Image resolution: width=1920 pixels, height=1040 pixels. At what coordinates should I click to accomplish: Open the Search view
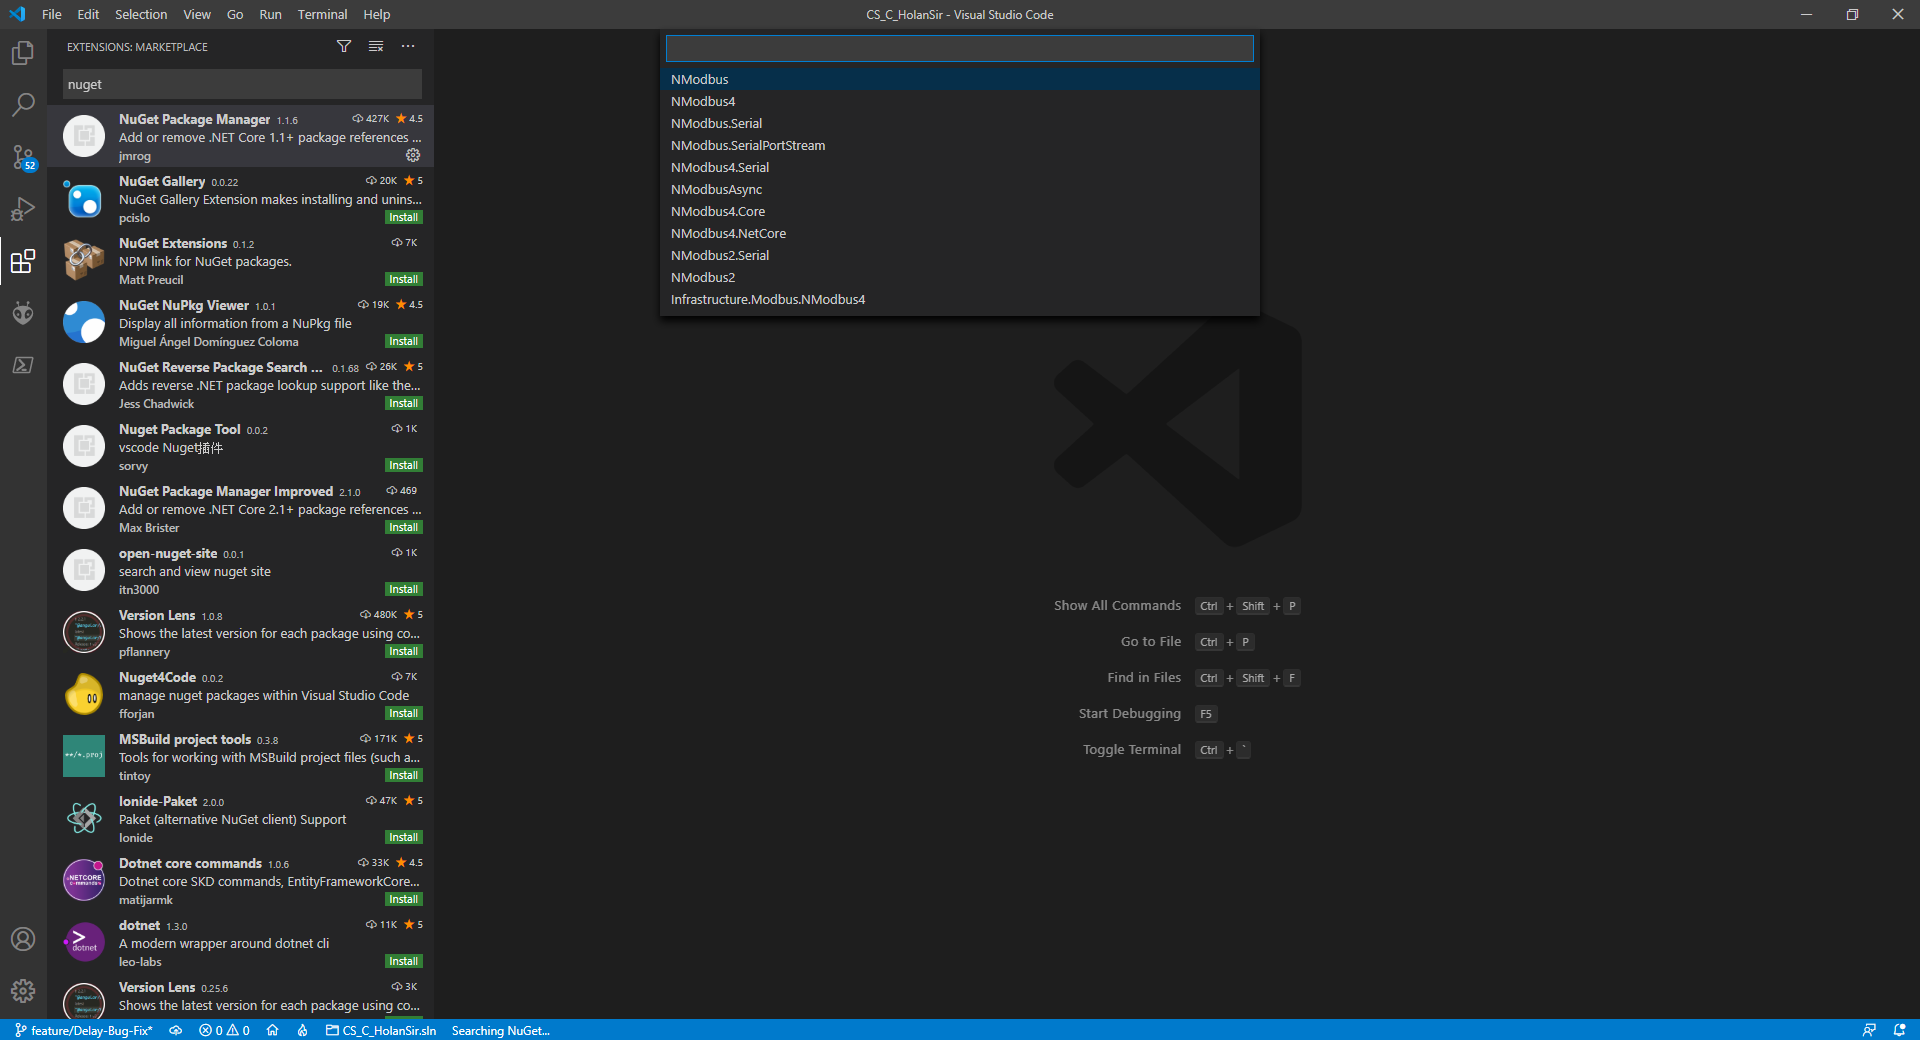(x=22, y=104)
